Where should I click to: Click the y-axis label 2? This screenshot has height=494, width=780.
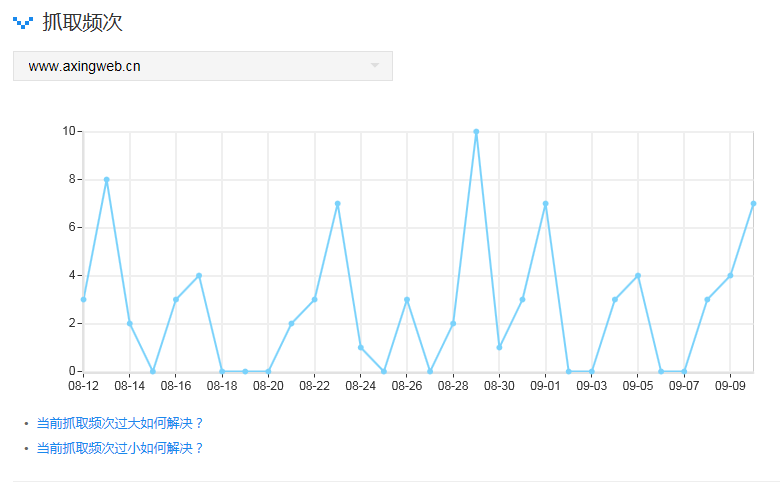click(x=72, y=323)
